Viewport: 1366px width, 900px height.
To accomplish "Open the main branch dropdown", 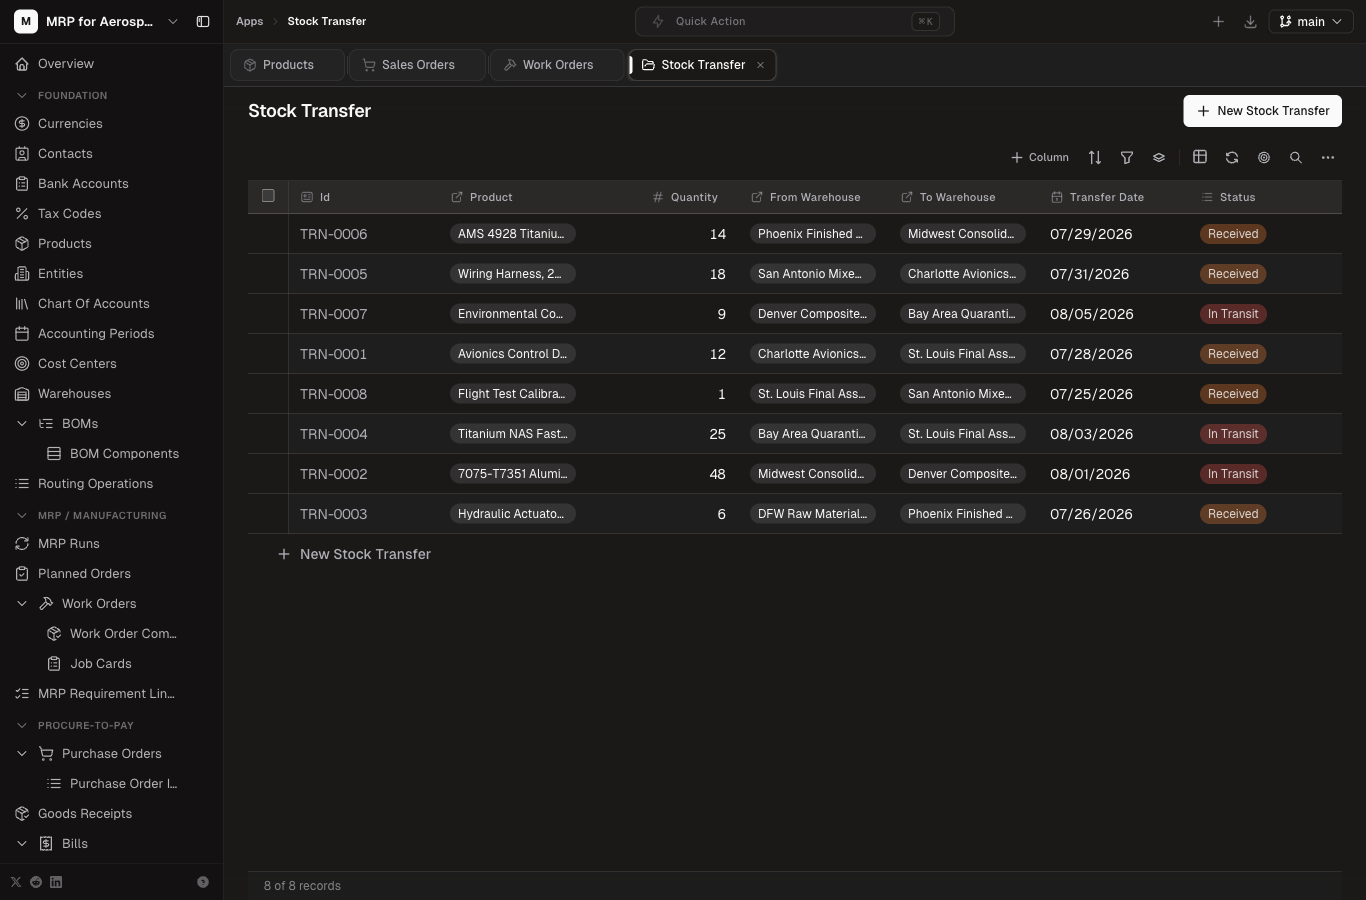I will coord(1311,21).
